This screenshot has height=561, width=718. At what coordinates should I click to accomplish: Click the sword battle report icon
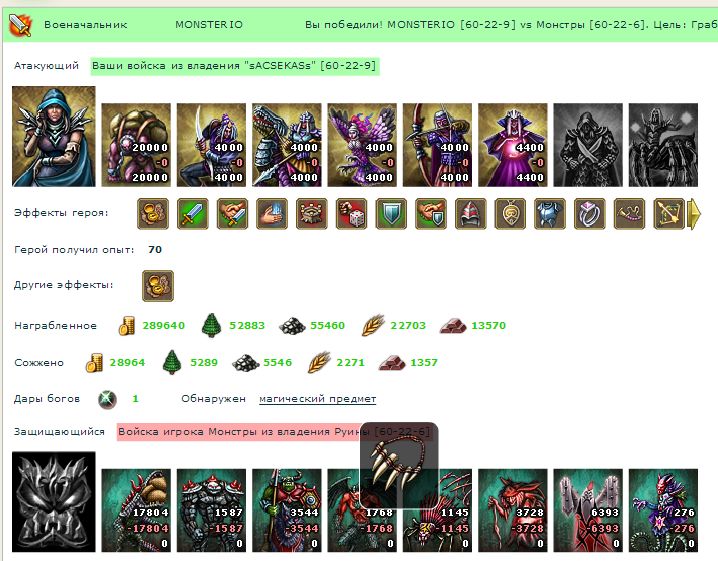pos(21,25)
